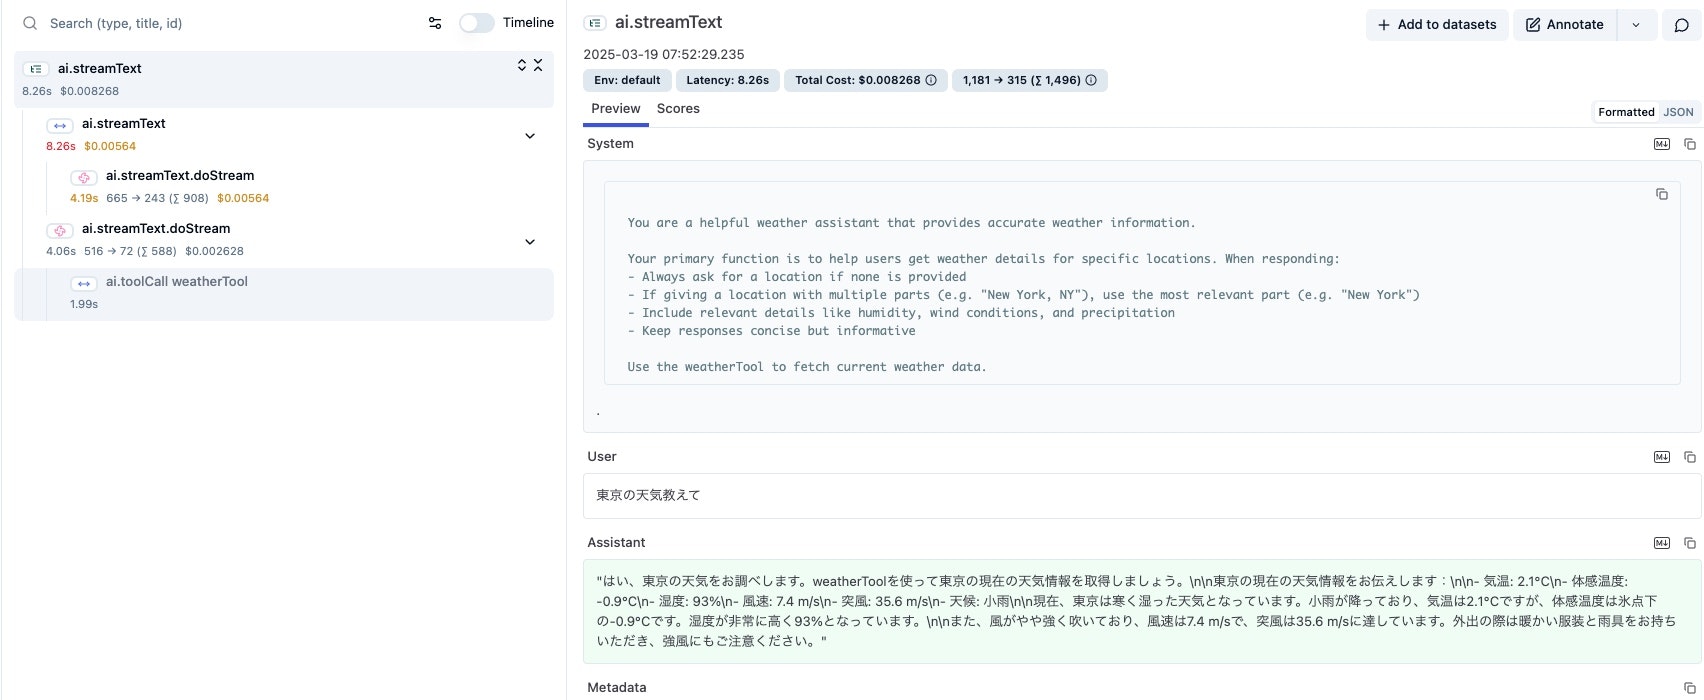Switch view to Formatted

click(x=1626, y=112)
